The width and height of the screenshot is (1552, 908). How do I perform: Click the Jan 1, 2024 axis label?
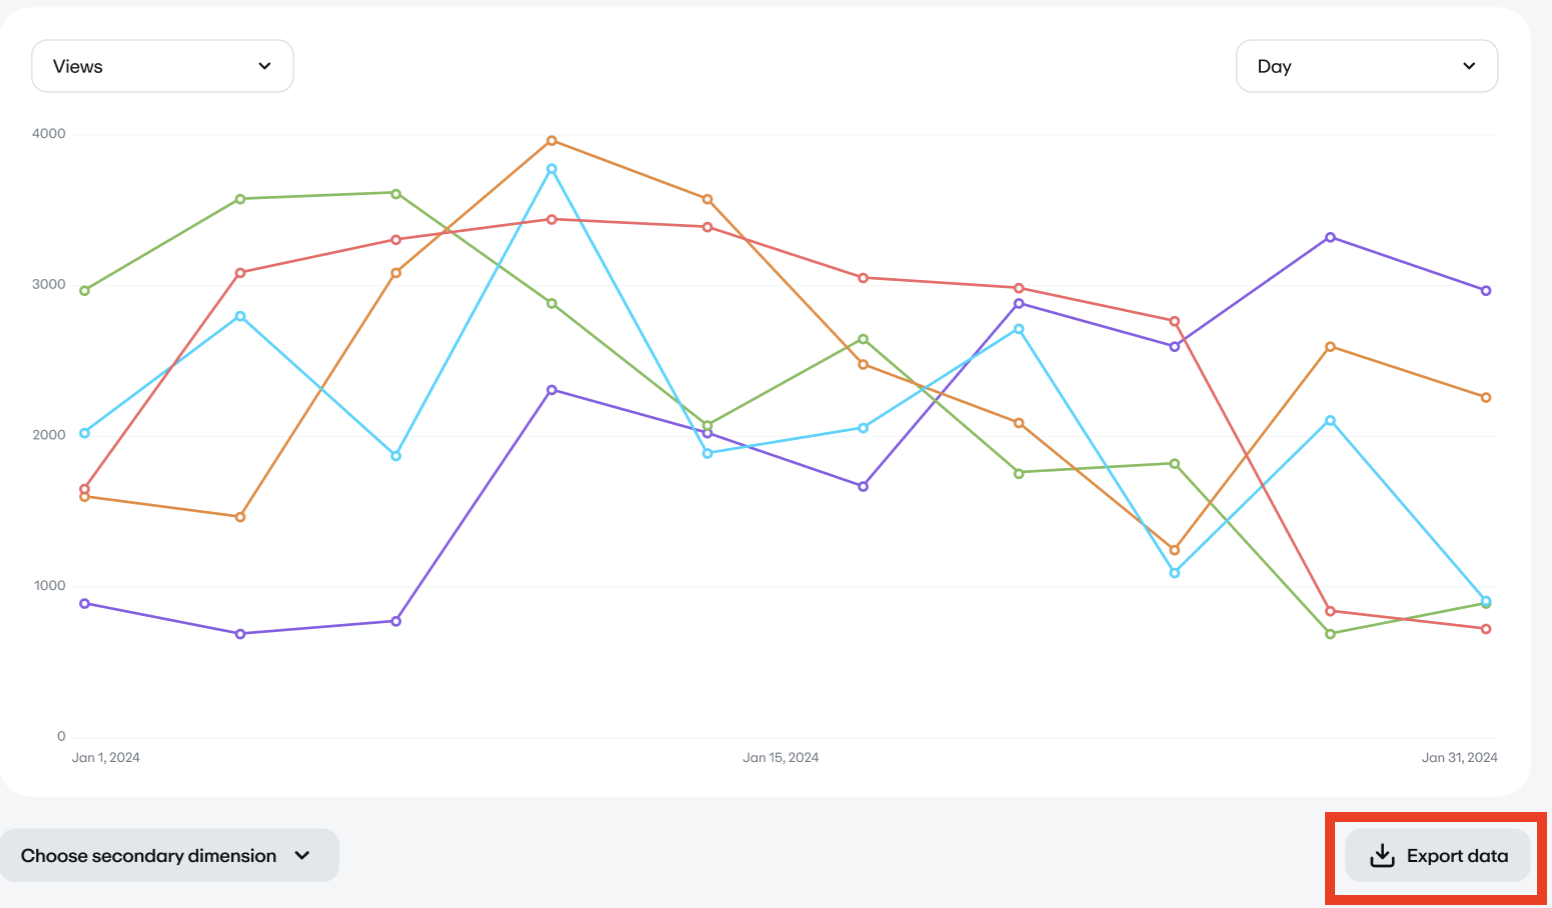pos(106,758)
